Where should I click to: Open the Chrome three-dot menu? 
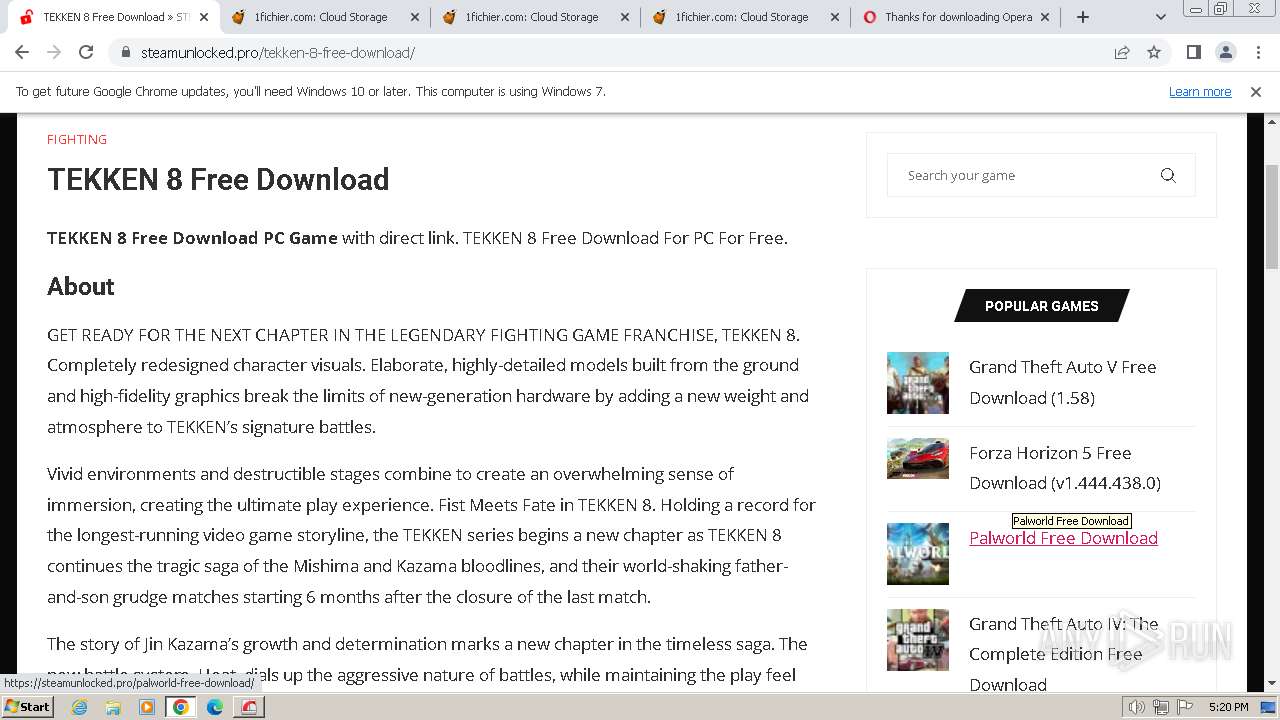click(x=1256, y=53)
